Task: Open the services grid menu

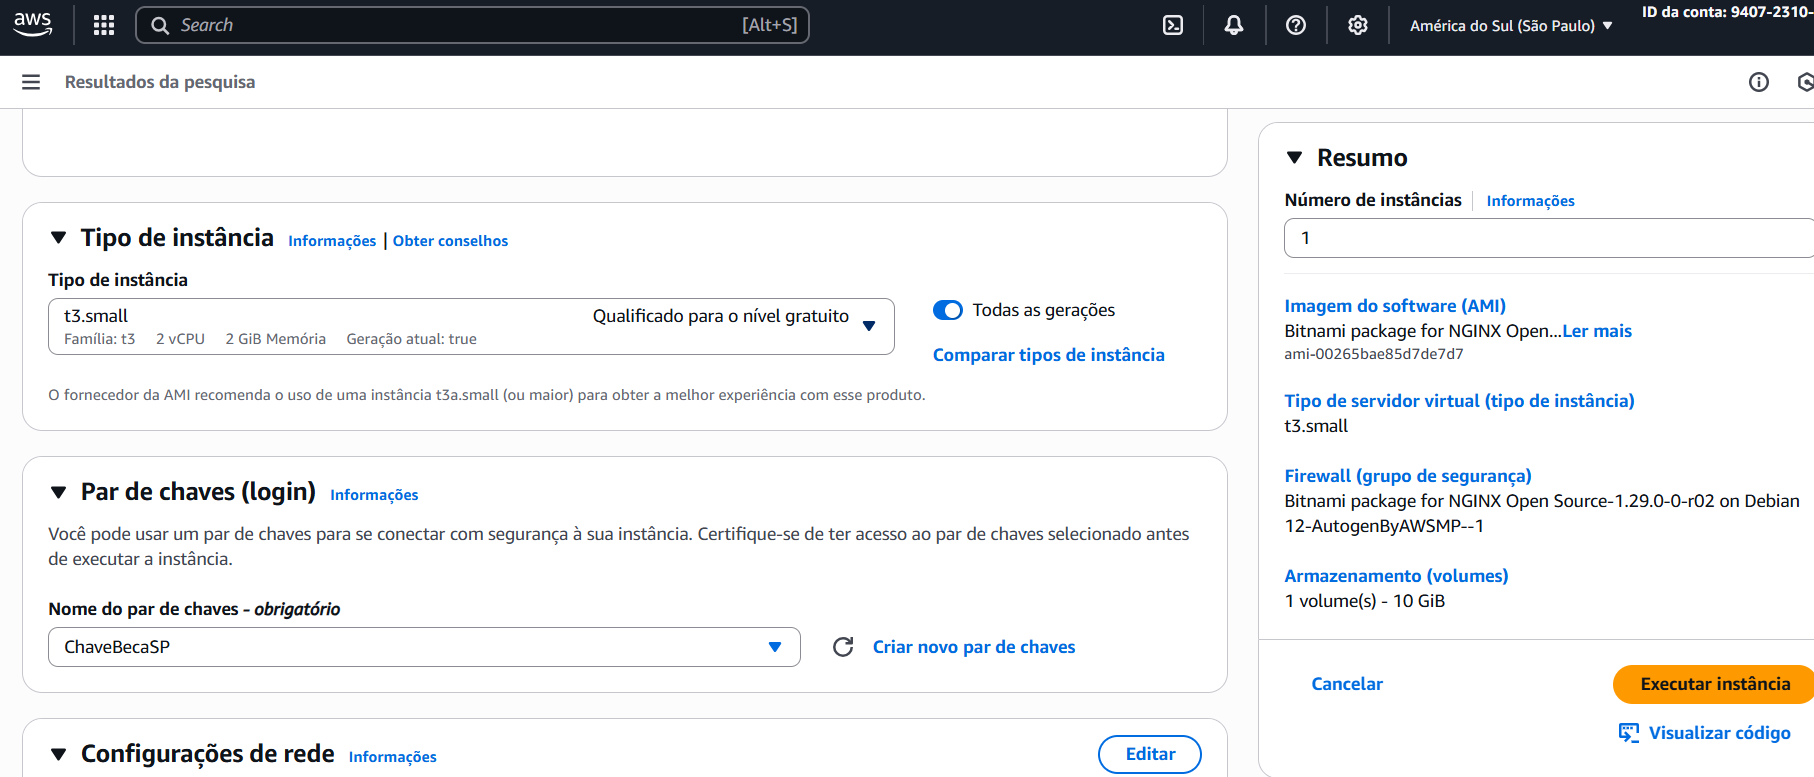Action: coord(104,25)
